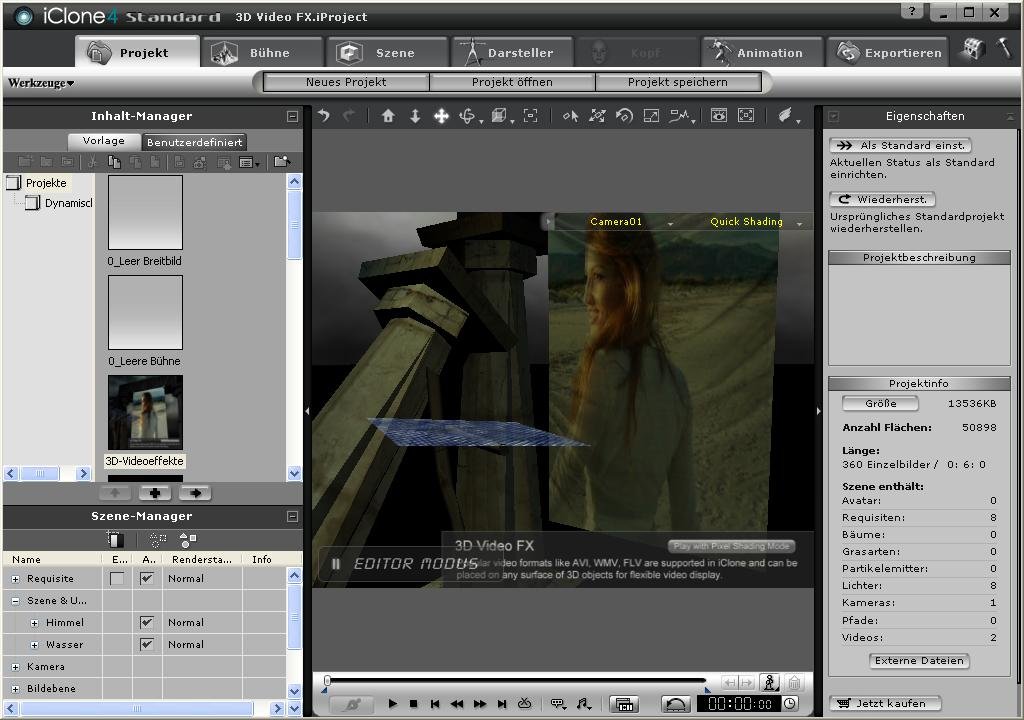The image size is (1024, 720).
Task: Select the 3D-Videoeffekte thumbnail
Action: coord(145,412)
